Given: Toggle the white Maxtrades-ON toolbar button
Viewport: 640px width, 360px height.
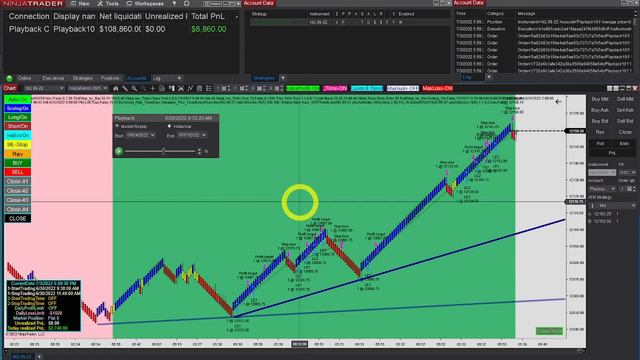Looking at the screenshot, I should (x=403, y=88).
